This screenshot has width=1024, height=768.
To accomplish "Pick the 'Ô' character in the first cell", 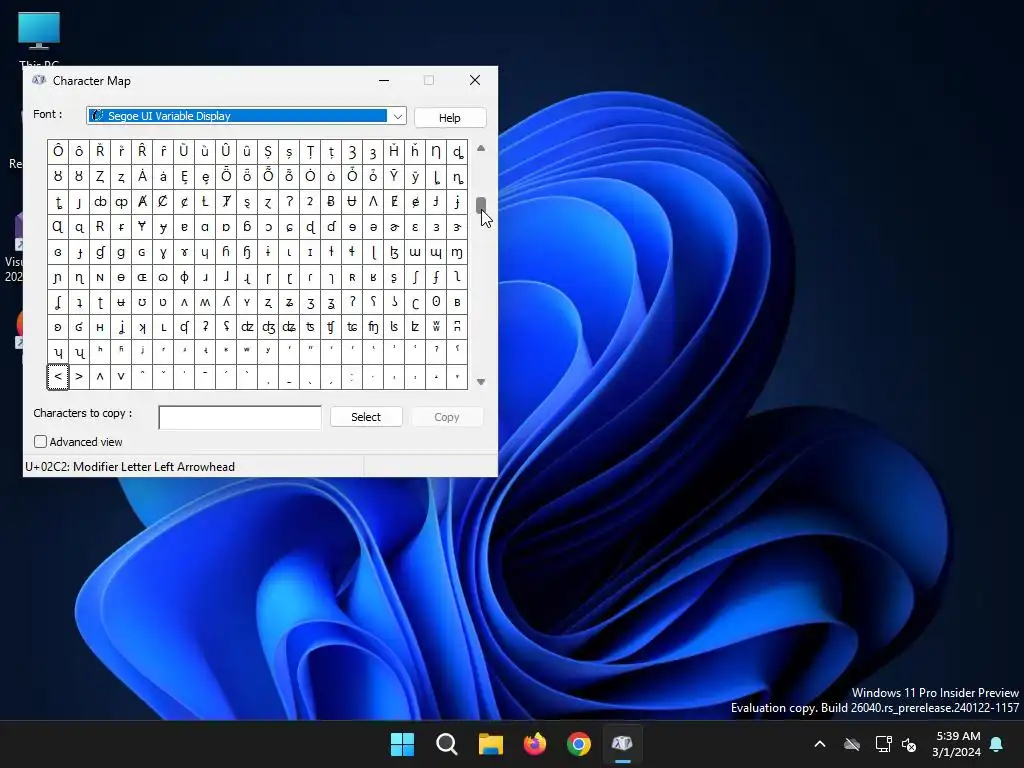I will [58, 152].
